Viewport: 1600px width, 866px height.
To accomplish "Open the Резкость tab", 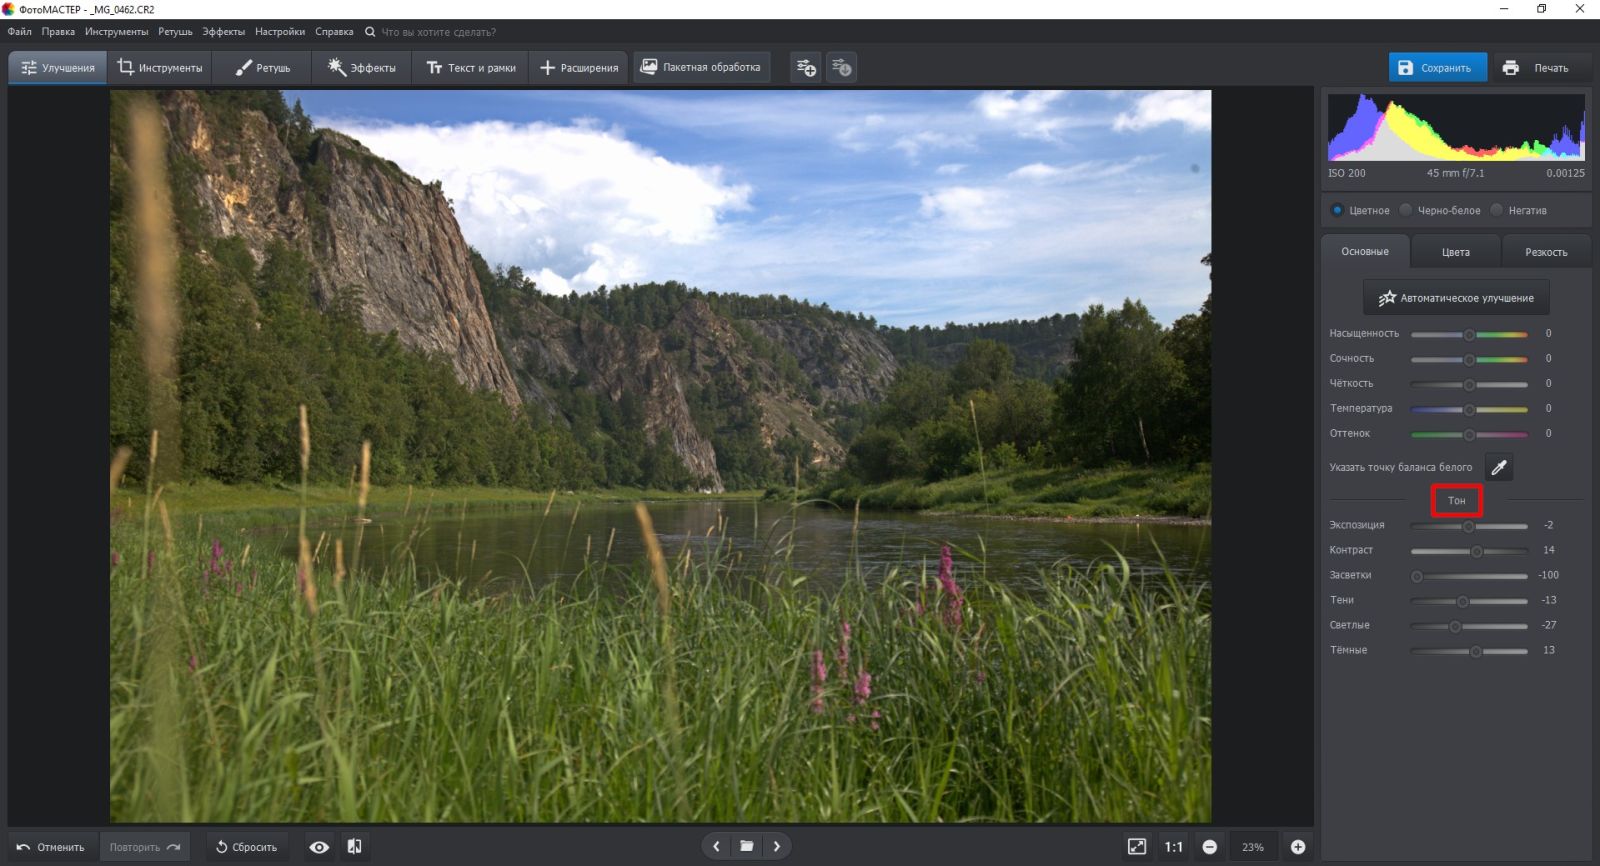I will pyautogui.click(x=1545, y=252).
